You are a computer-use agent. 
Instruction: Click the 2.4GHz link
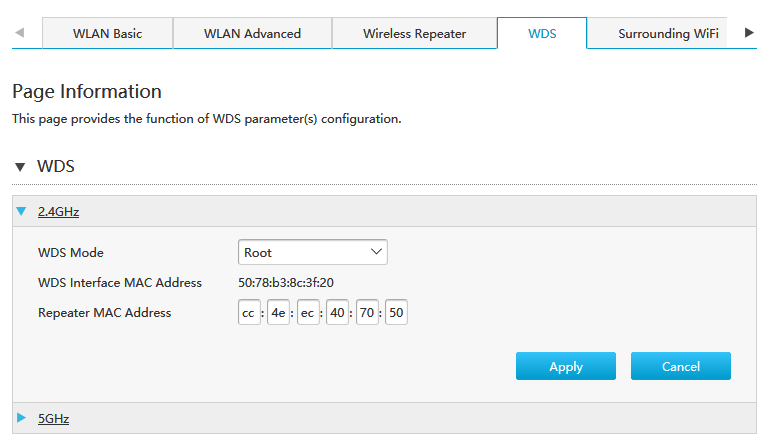[x=58, y=212]
